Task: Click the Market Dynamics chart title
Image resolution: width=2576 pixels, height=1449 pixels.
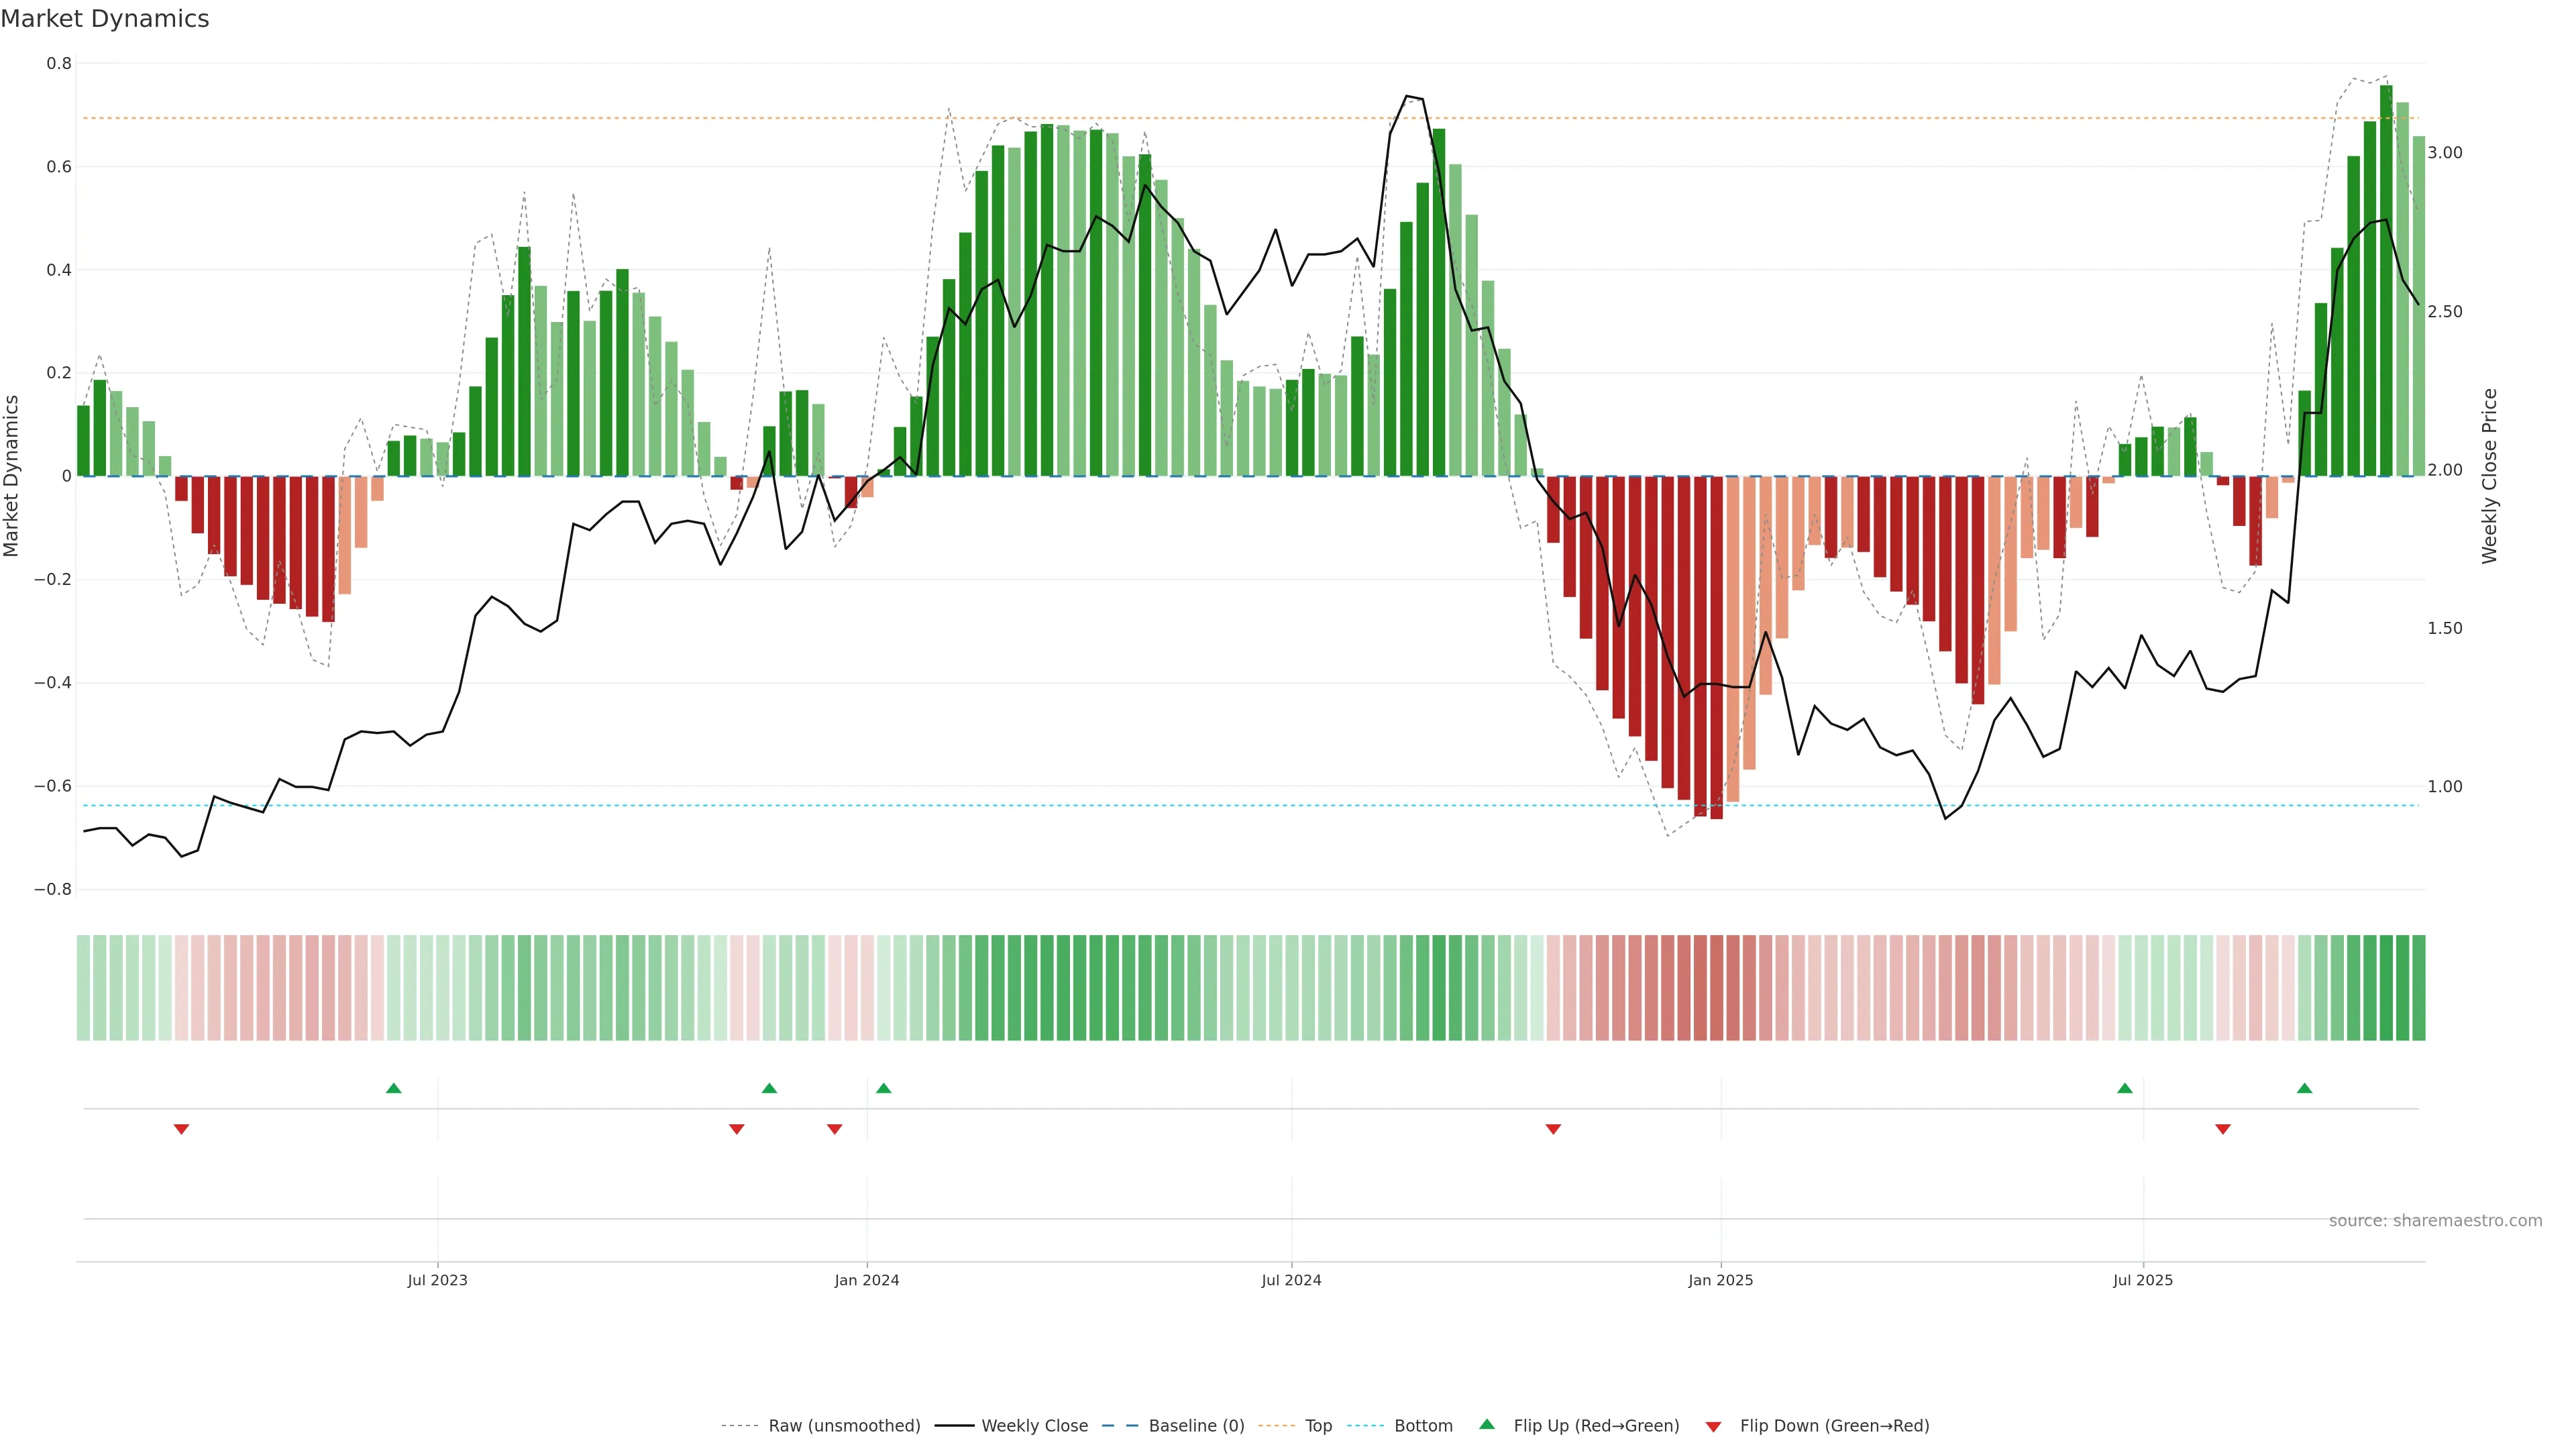Action: [105, 19]
